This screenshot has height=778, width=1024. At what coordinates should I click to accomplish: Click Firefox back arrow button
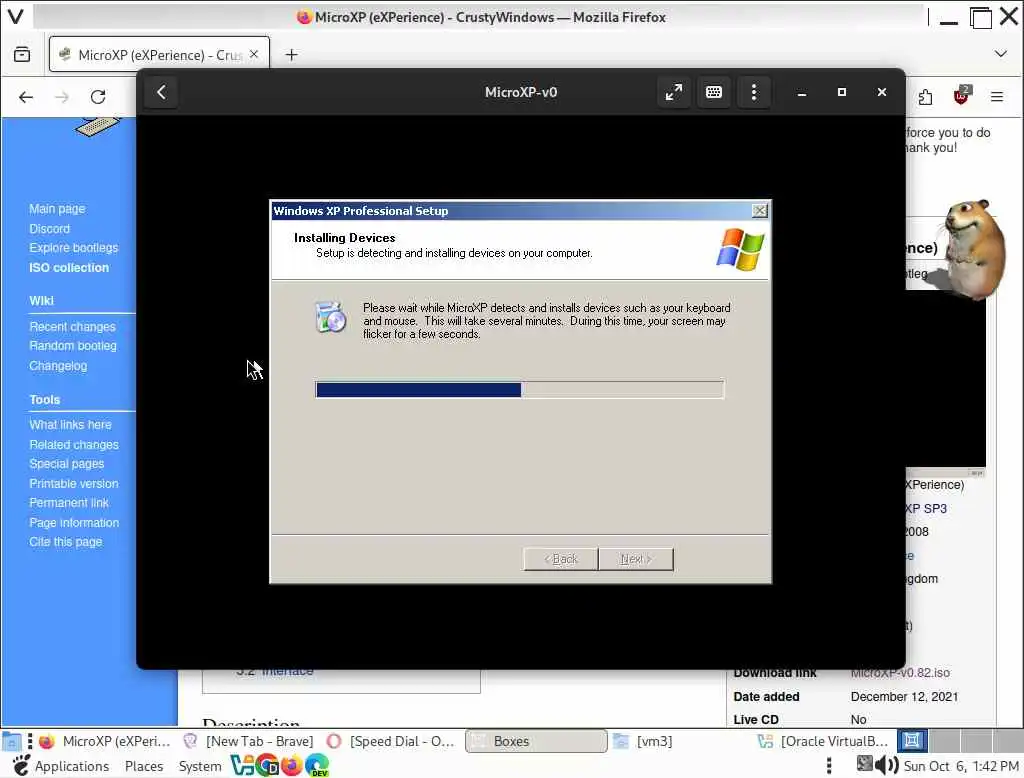click(x=26, y=97)
